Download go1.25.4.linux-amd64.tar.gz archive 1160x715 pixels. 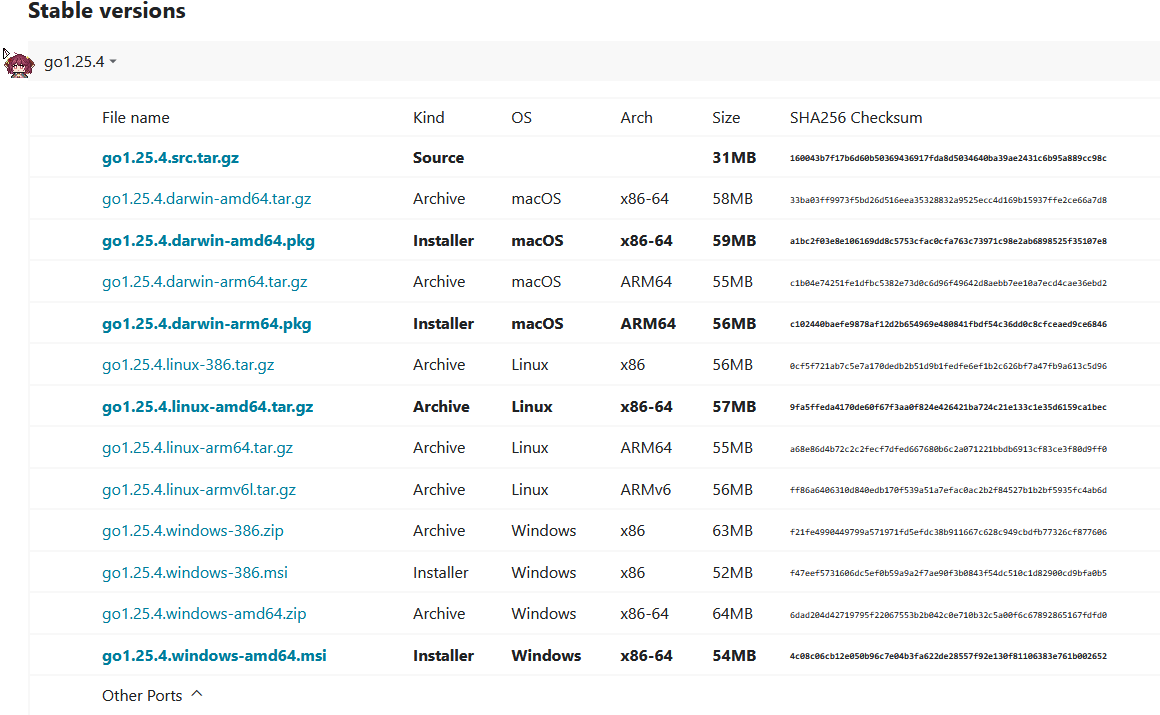coord(207,407)
